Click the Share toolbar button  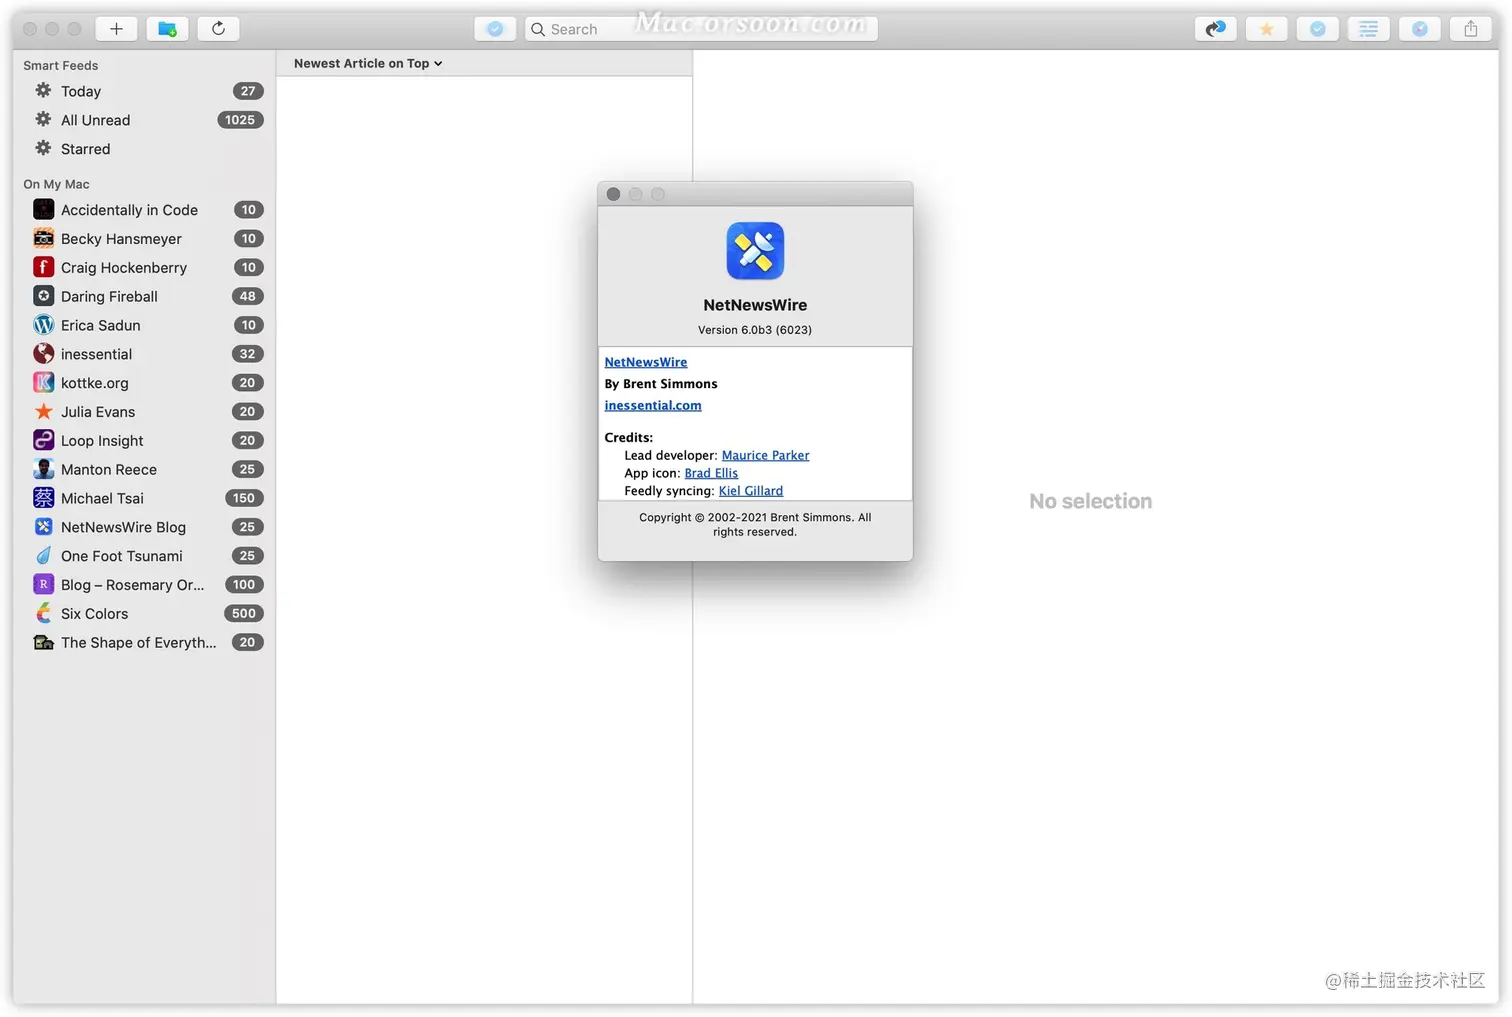(1470, 29)
